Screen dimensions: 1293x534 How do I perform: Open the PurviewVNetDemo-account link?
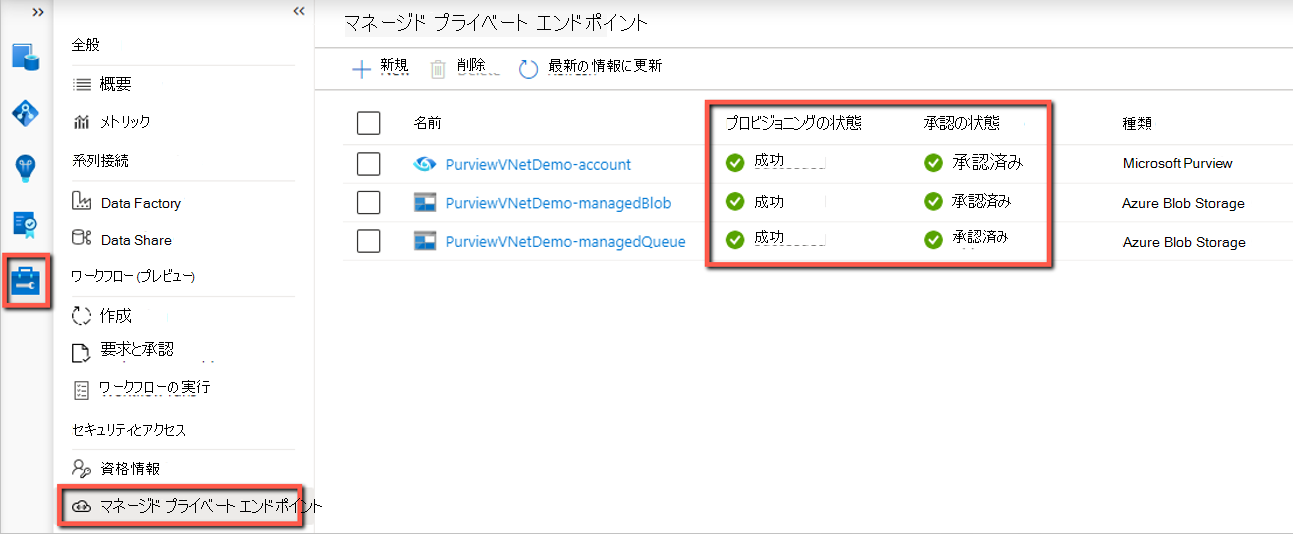tap(538, 164)
